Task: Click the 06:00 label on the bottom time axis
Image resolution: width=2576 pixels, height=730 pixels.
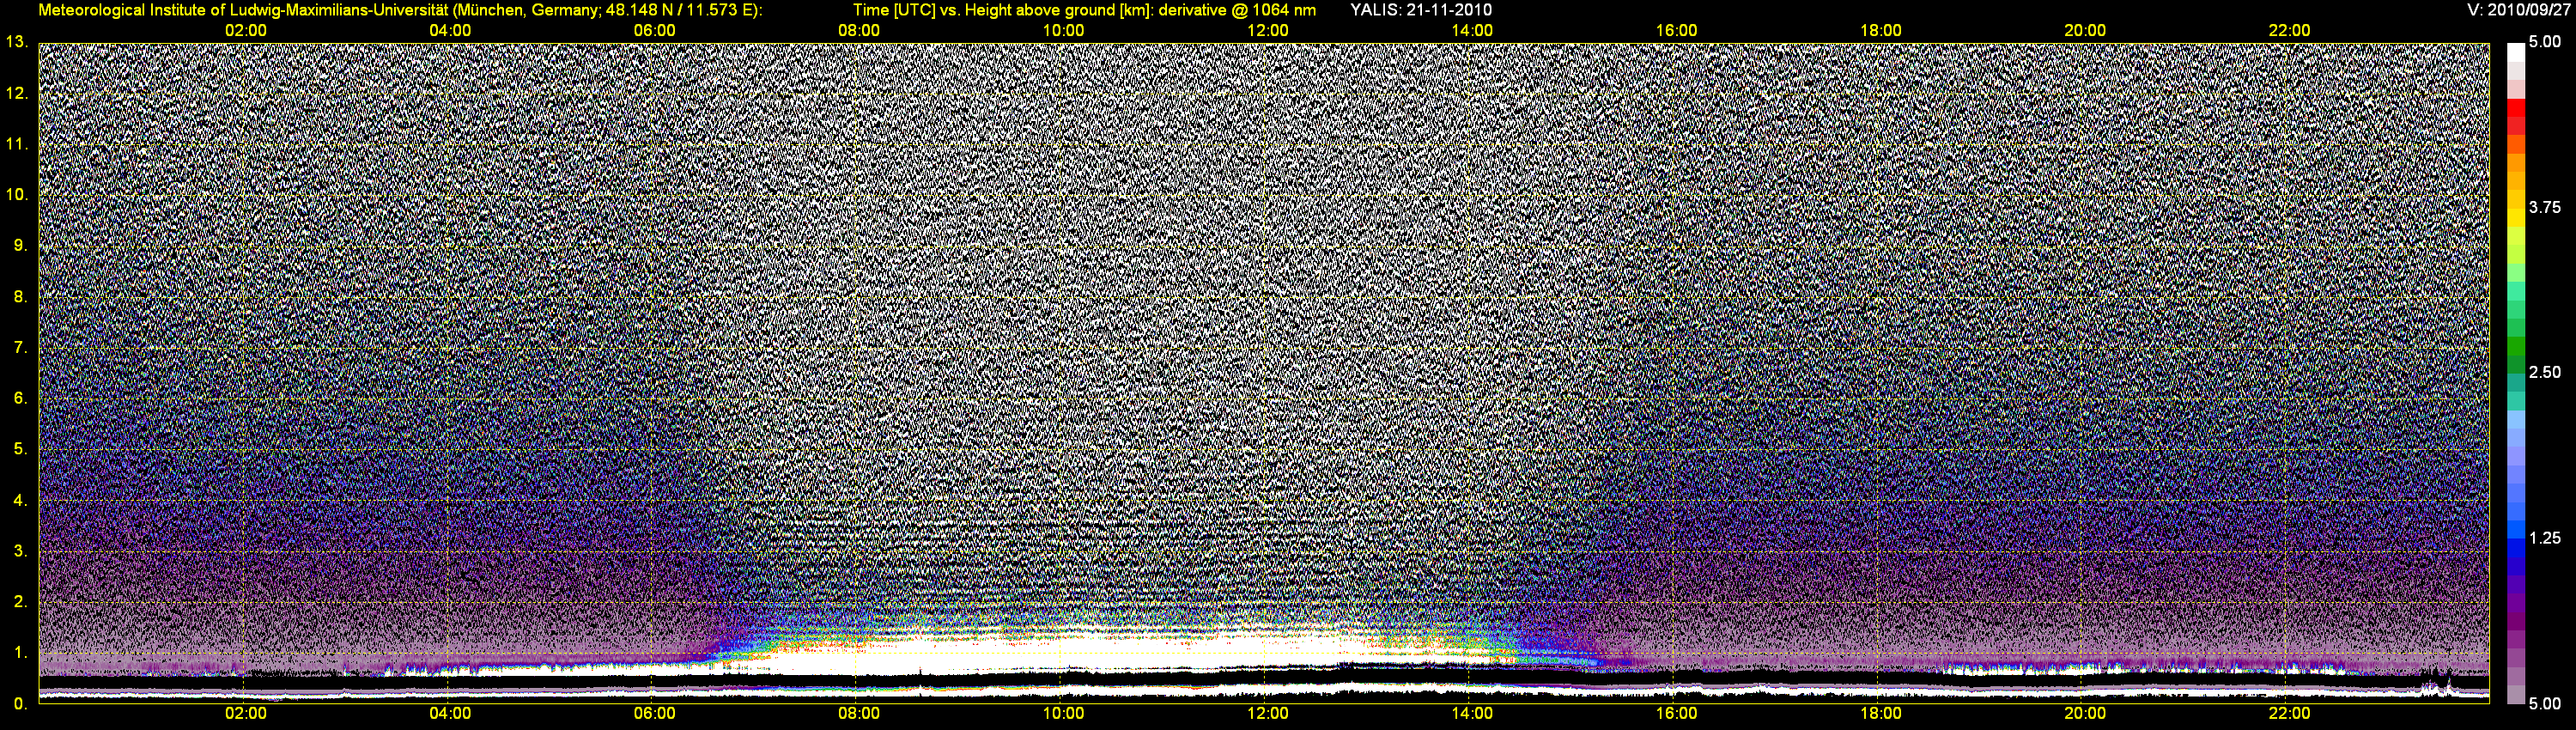Action: [654, 713]
